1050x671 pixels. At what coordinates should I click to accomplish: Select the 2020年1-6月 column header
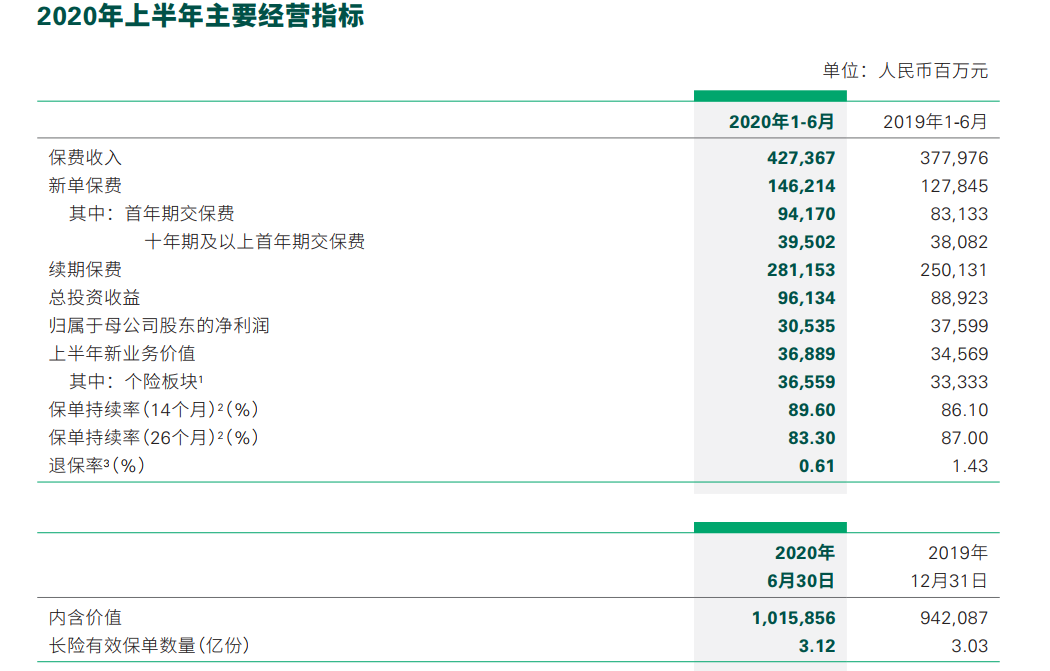(781, 122)
